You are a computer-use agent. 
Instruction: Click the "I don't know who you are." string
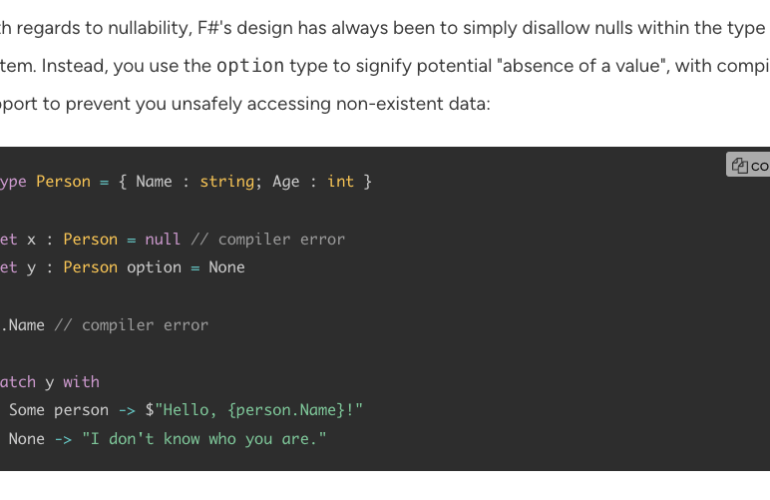tap(204, 439)
